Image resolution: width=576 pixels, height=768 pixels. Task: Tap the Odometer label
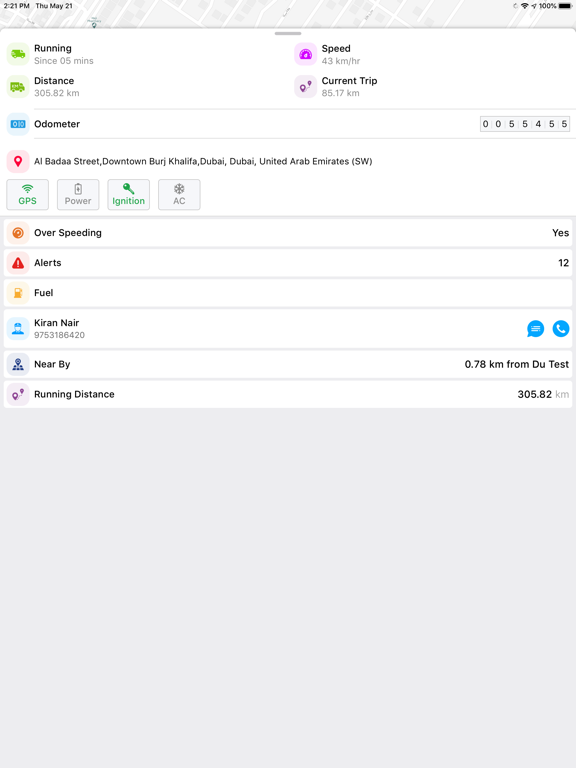click(57, 124)
